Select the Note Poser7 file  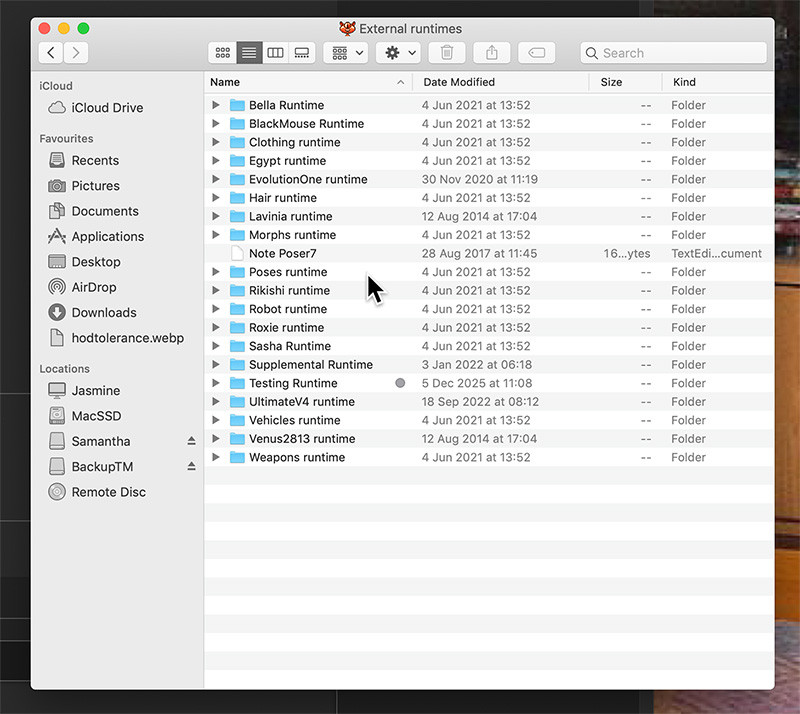489,253
